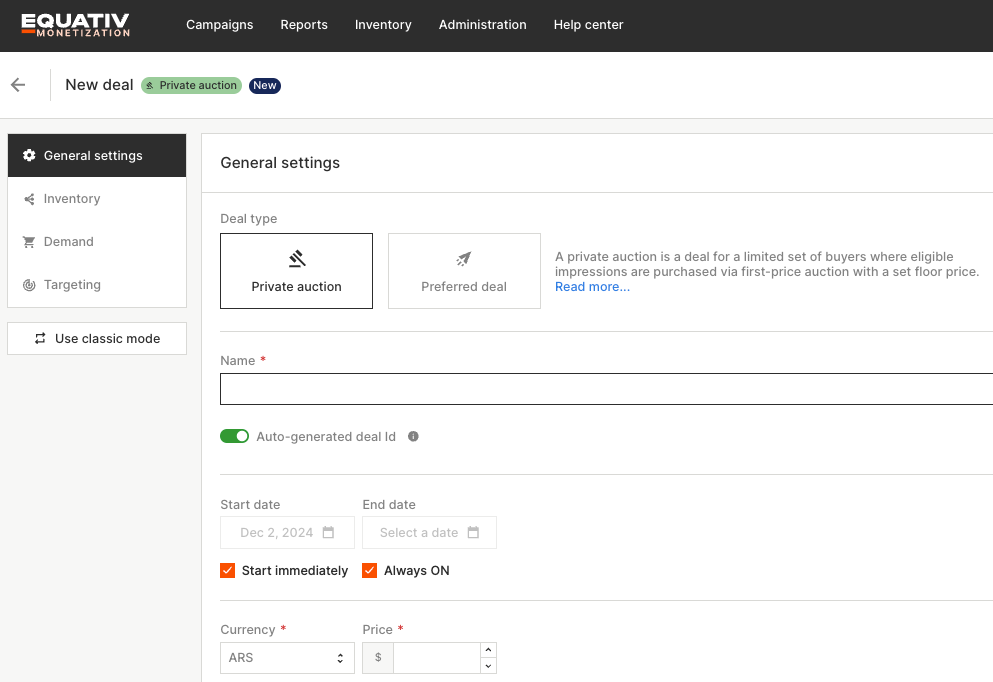Image resolution: width=993 pixels, height=682 pixels.
Task: Open the Reports menu
Action: click(x=304, y=25)
